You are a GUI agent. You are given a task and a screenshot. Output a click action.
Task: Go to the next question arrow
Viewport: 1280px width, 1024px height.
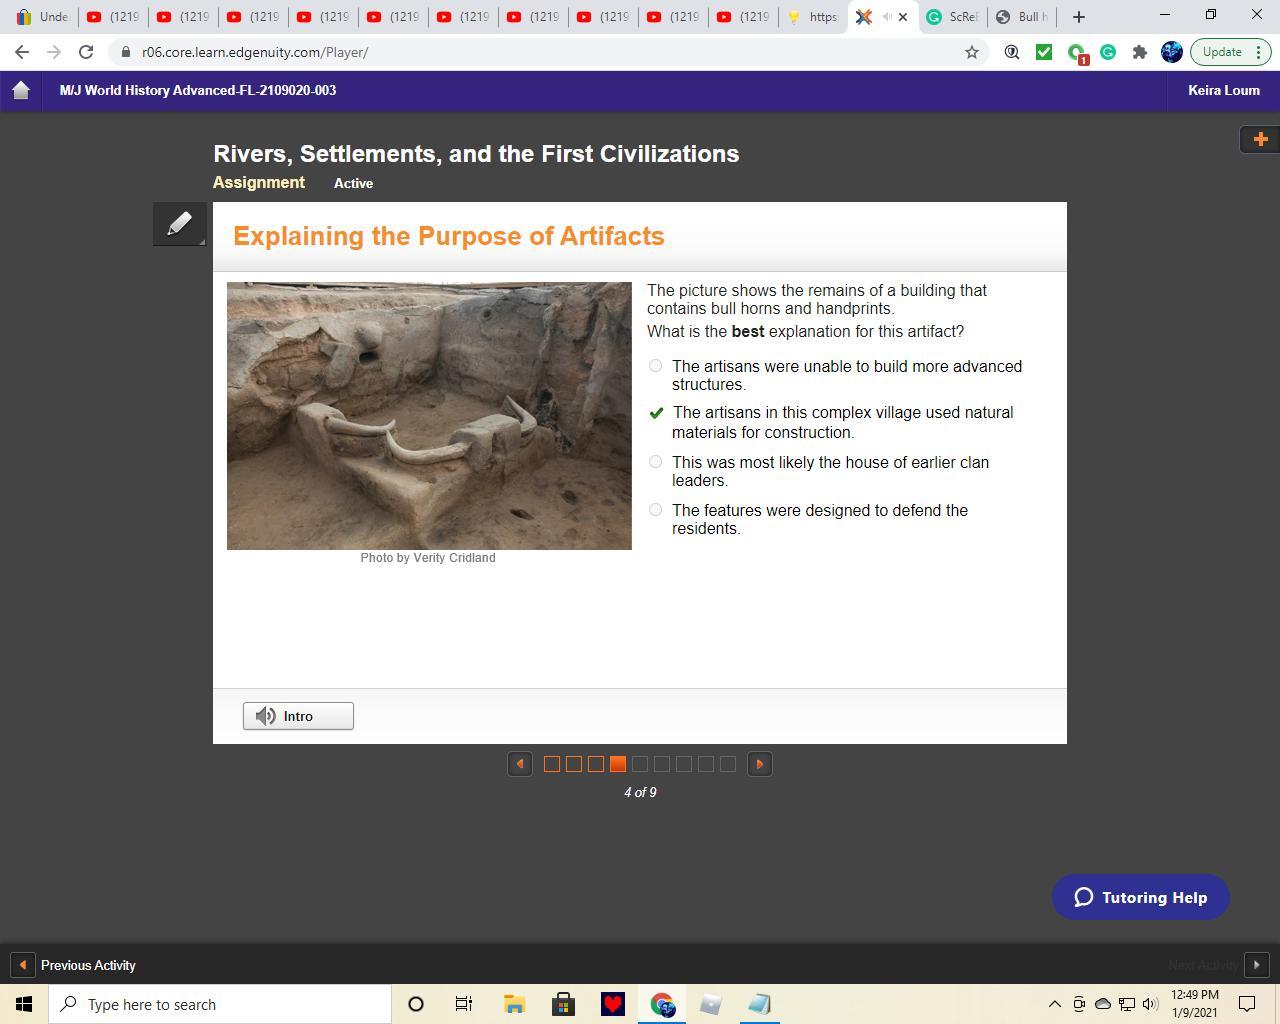(x=759, y=764)
